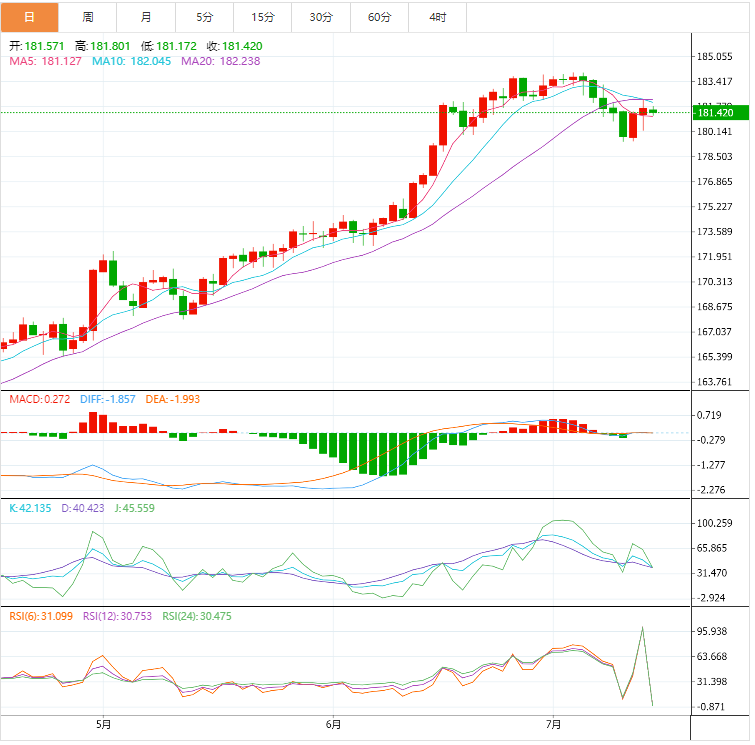Image resolution: width=755 pixels, height=745 pixels.
Task: Click the 183.417 price axis label
Action: 715,82
